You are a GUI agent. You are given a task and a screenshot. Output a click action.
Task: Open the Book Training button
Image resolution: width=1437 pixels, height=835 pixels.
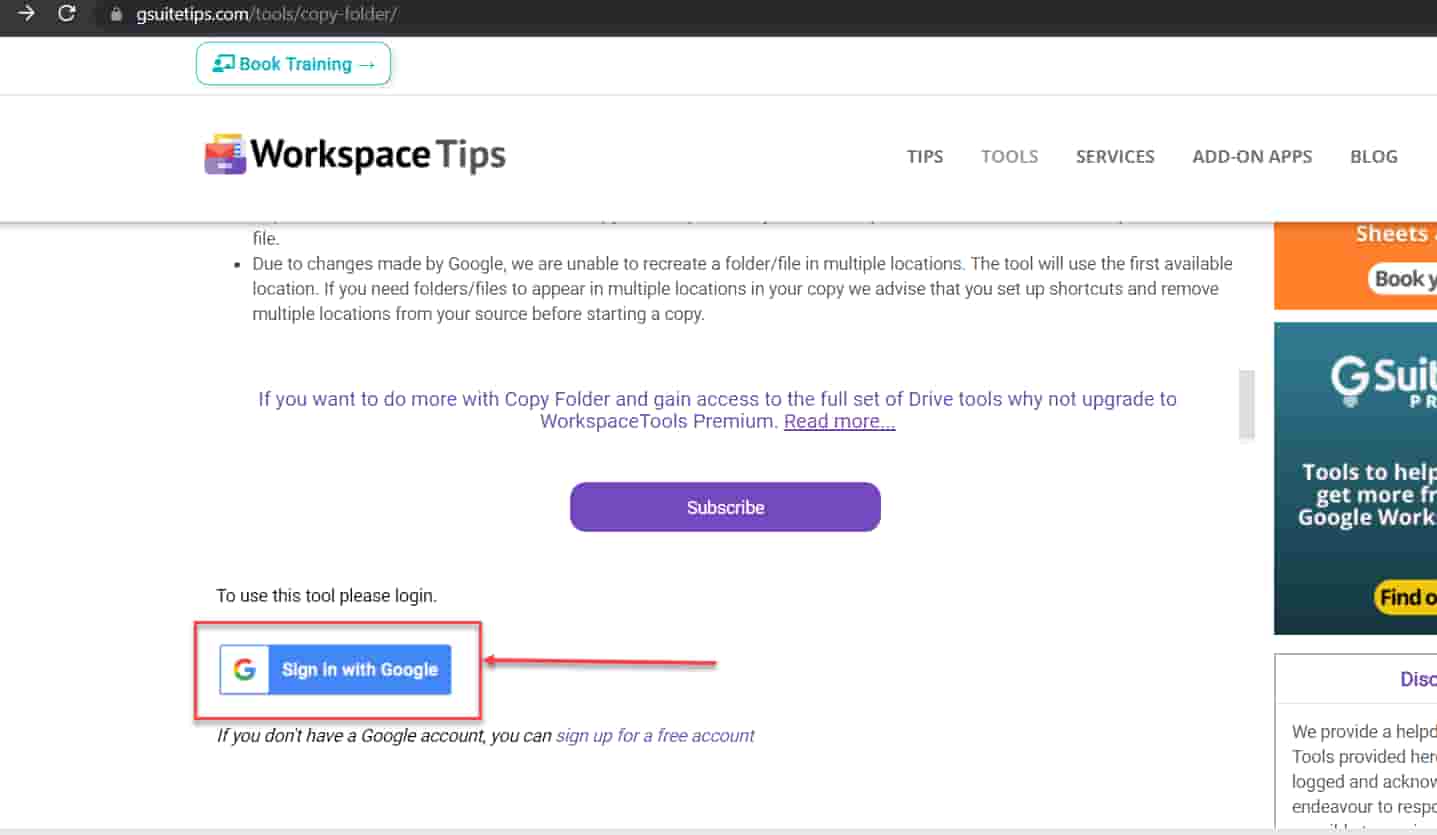pyautogui.click(x=293, y=63)
